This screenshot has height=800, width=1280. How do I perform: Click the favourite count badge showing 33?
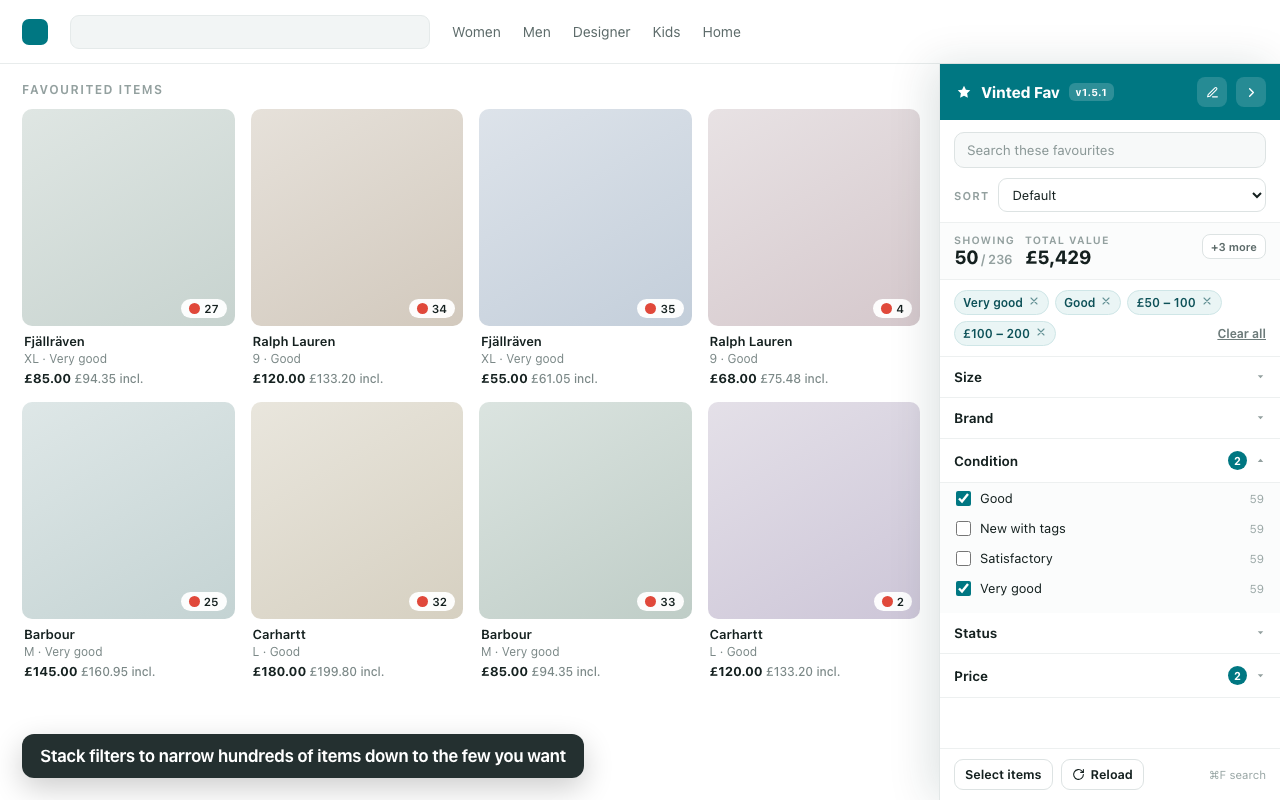pyautogui.click(x=660, y=602)
